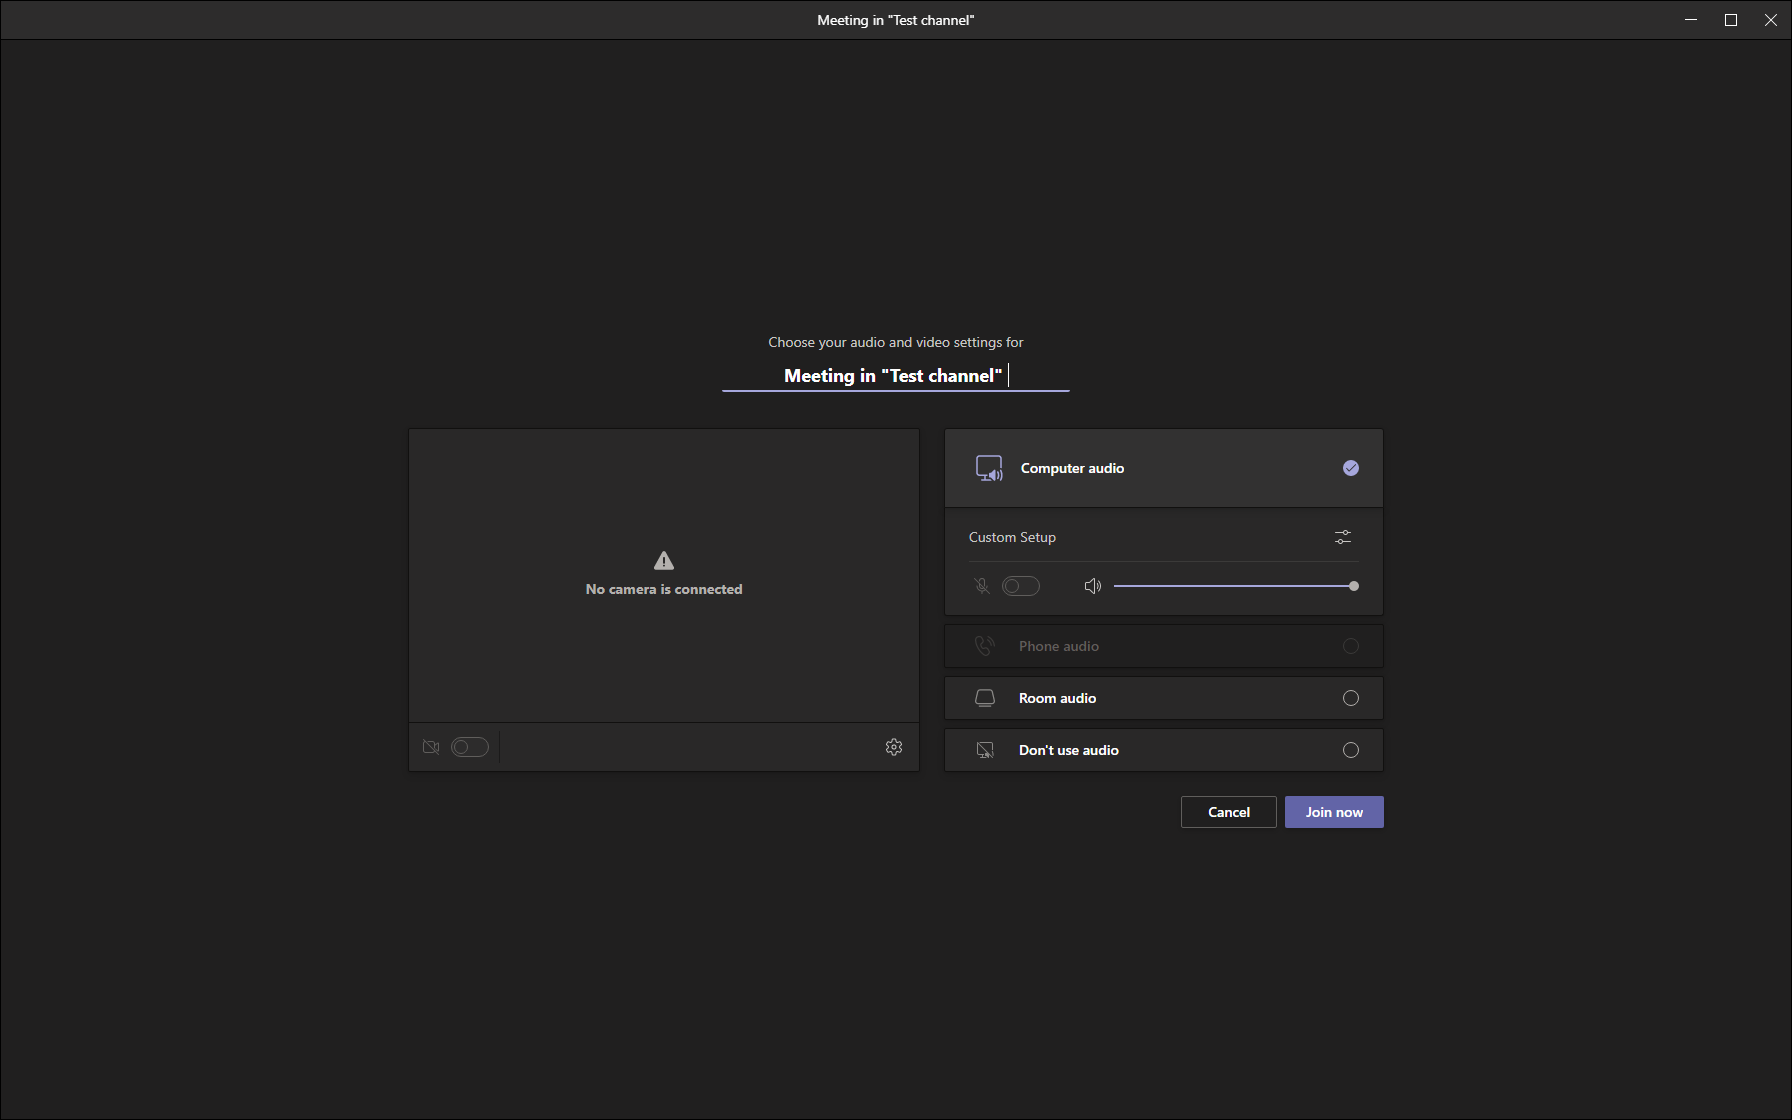
Task: Maximize the meeting window
Action: point(1731,20)
